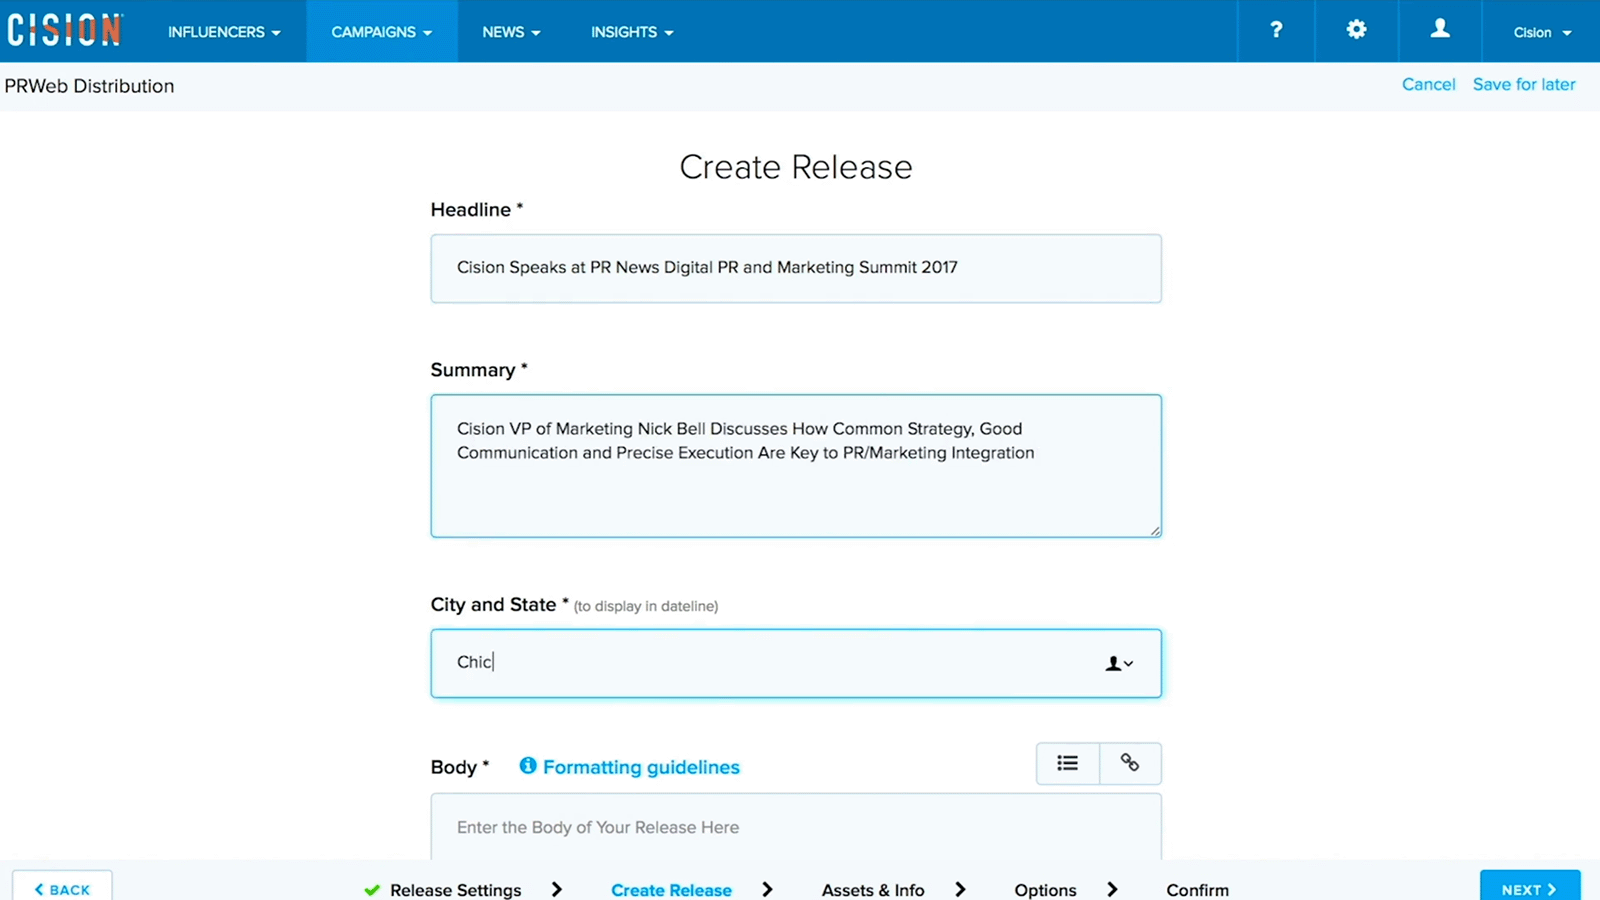The width and height of the screenshot is (1600, 900).
Task: Cancel the PRWeb distribution
Action: click(x=1428, y=84)
